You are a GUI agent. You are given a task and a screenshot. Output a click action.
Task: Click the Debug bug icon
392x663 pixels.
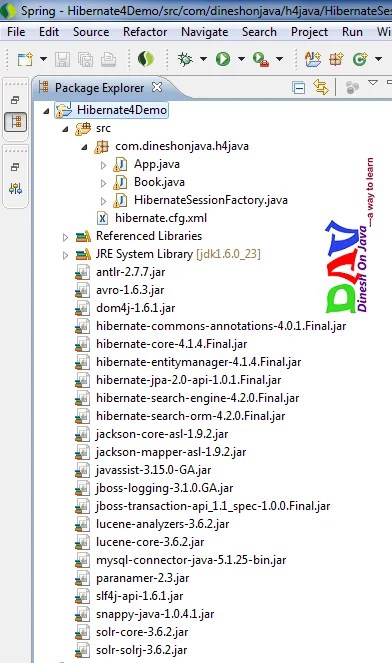(x=185, y=59)
